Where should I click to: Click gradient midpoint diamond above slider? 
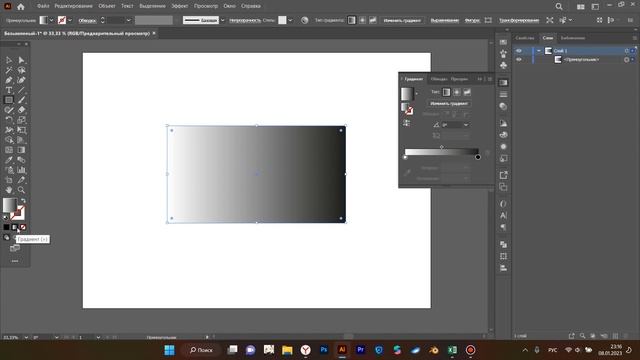click(x=442, y=147)
